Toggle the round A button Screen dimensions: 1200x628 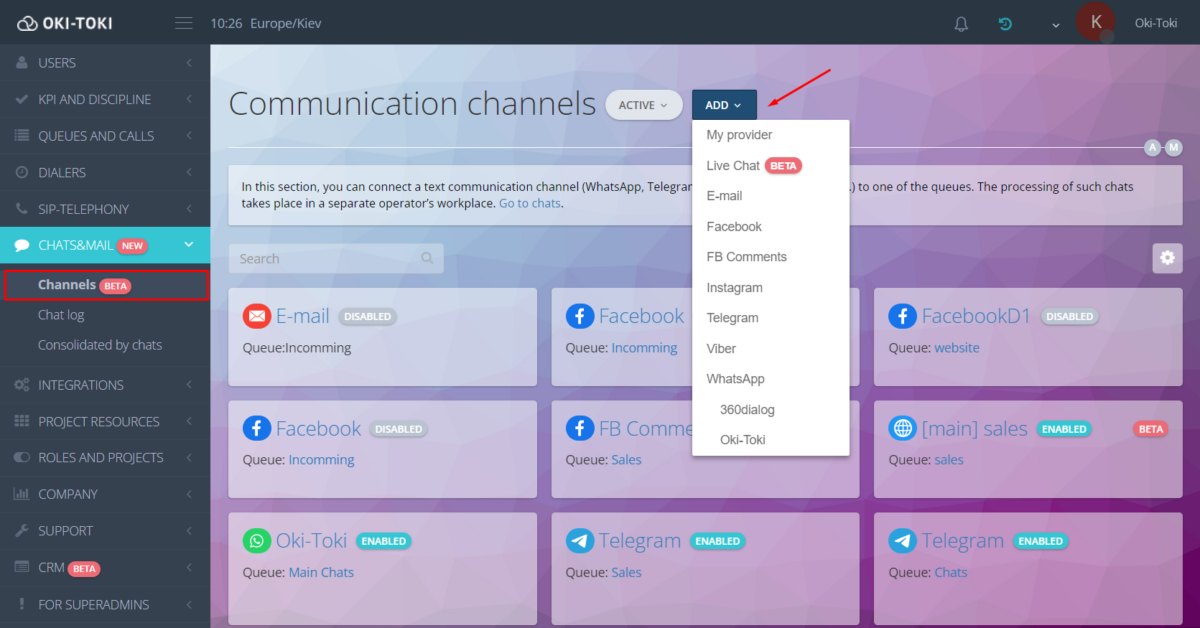point(1153,148)
